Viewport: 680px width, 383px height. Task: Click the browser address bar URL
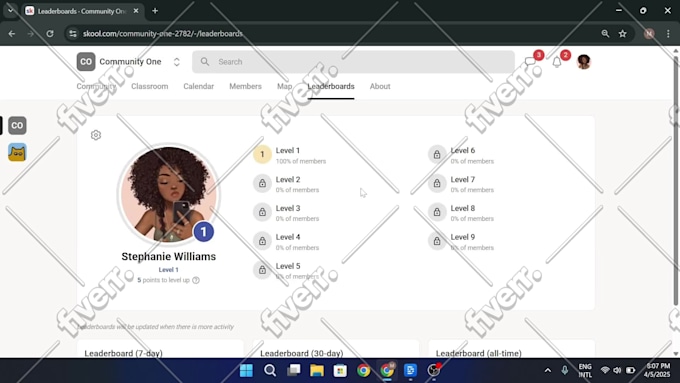click(x=163, y=33)
